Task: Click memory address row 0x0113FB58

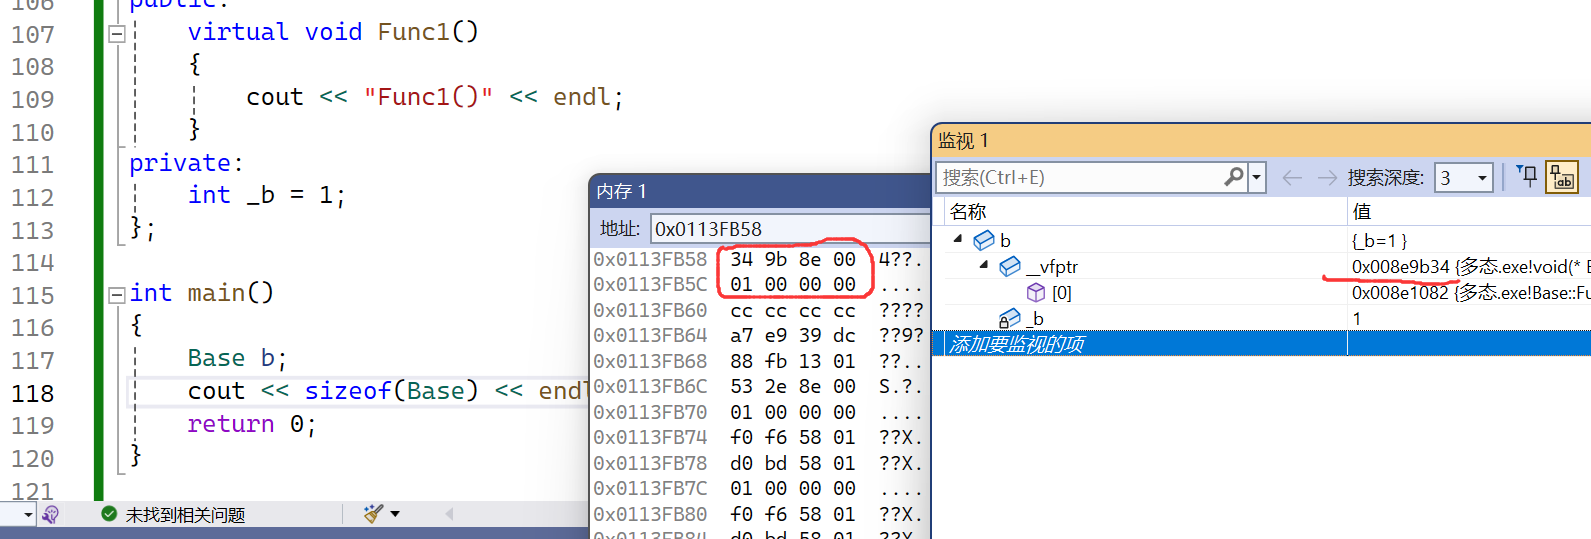Action: click(x=650, y=259)
